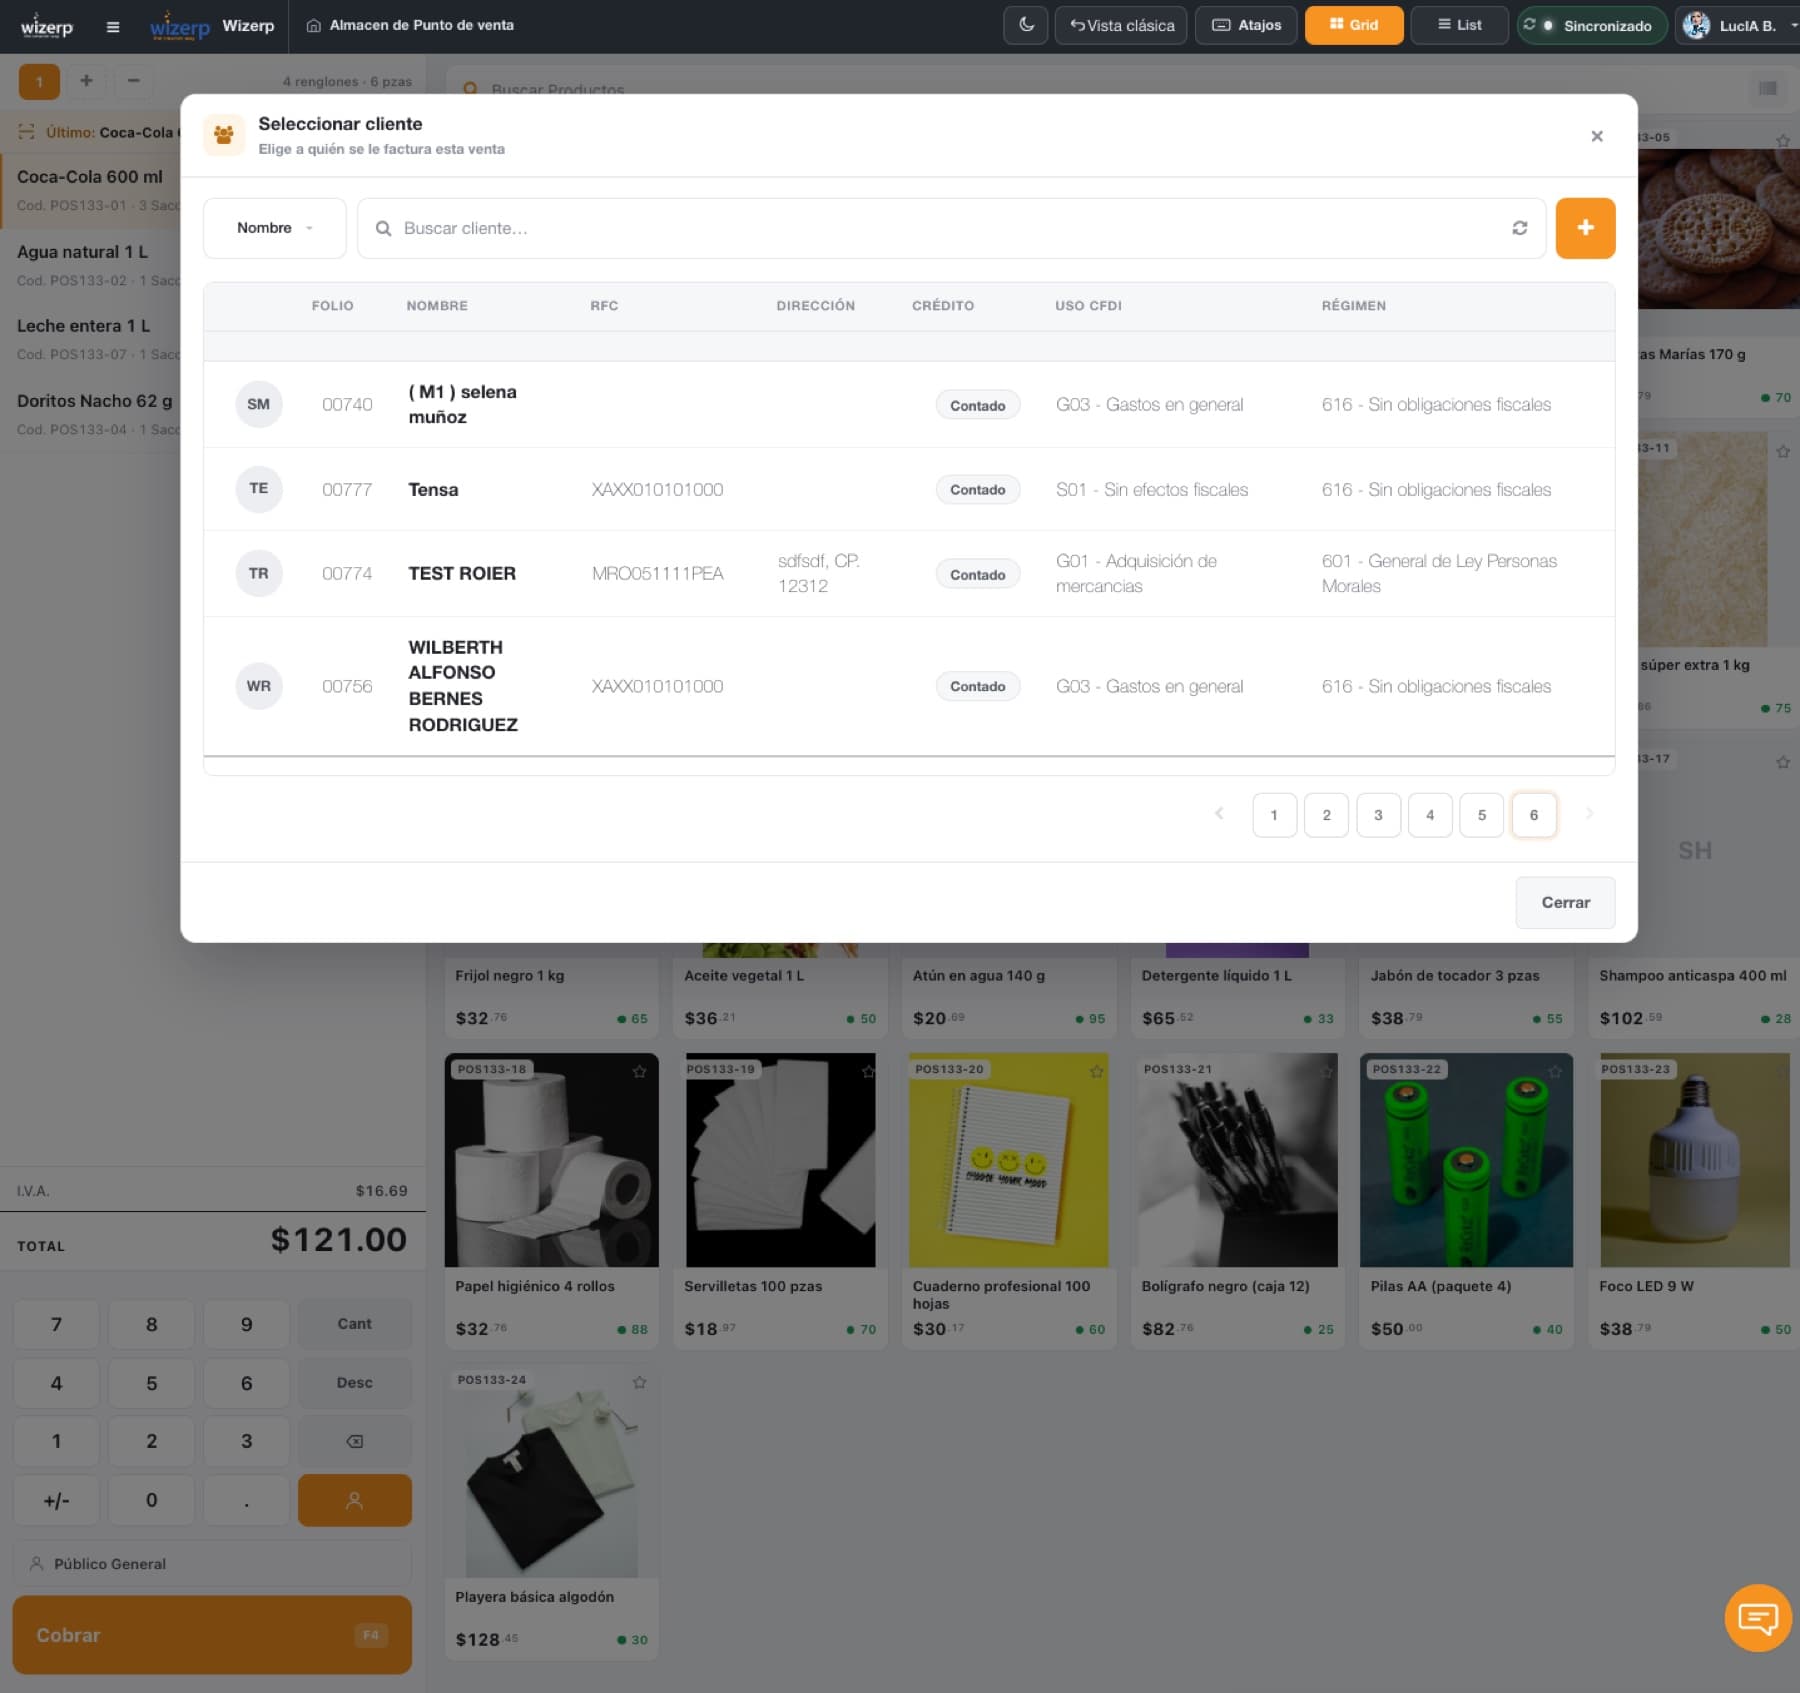This screenshot has height=1693, width=1800.
Task: Click the Sincronizado status indicator
Action: (x=1592, y=25)
